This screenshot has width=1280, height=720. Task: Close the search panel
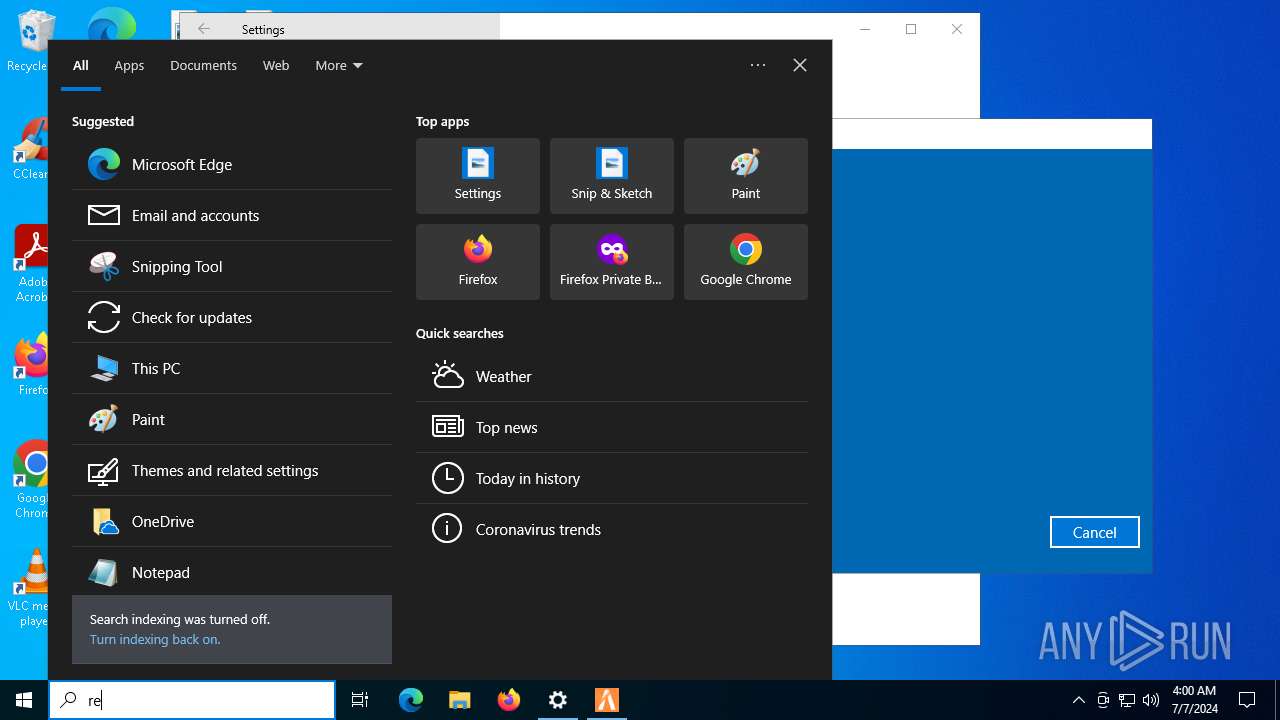pyautogui.click(x=800, y=65)
